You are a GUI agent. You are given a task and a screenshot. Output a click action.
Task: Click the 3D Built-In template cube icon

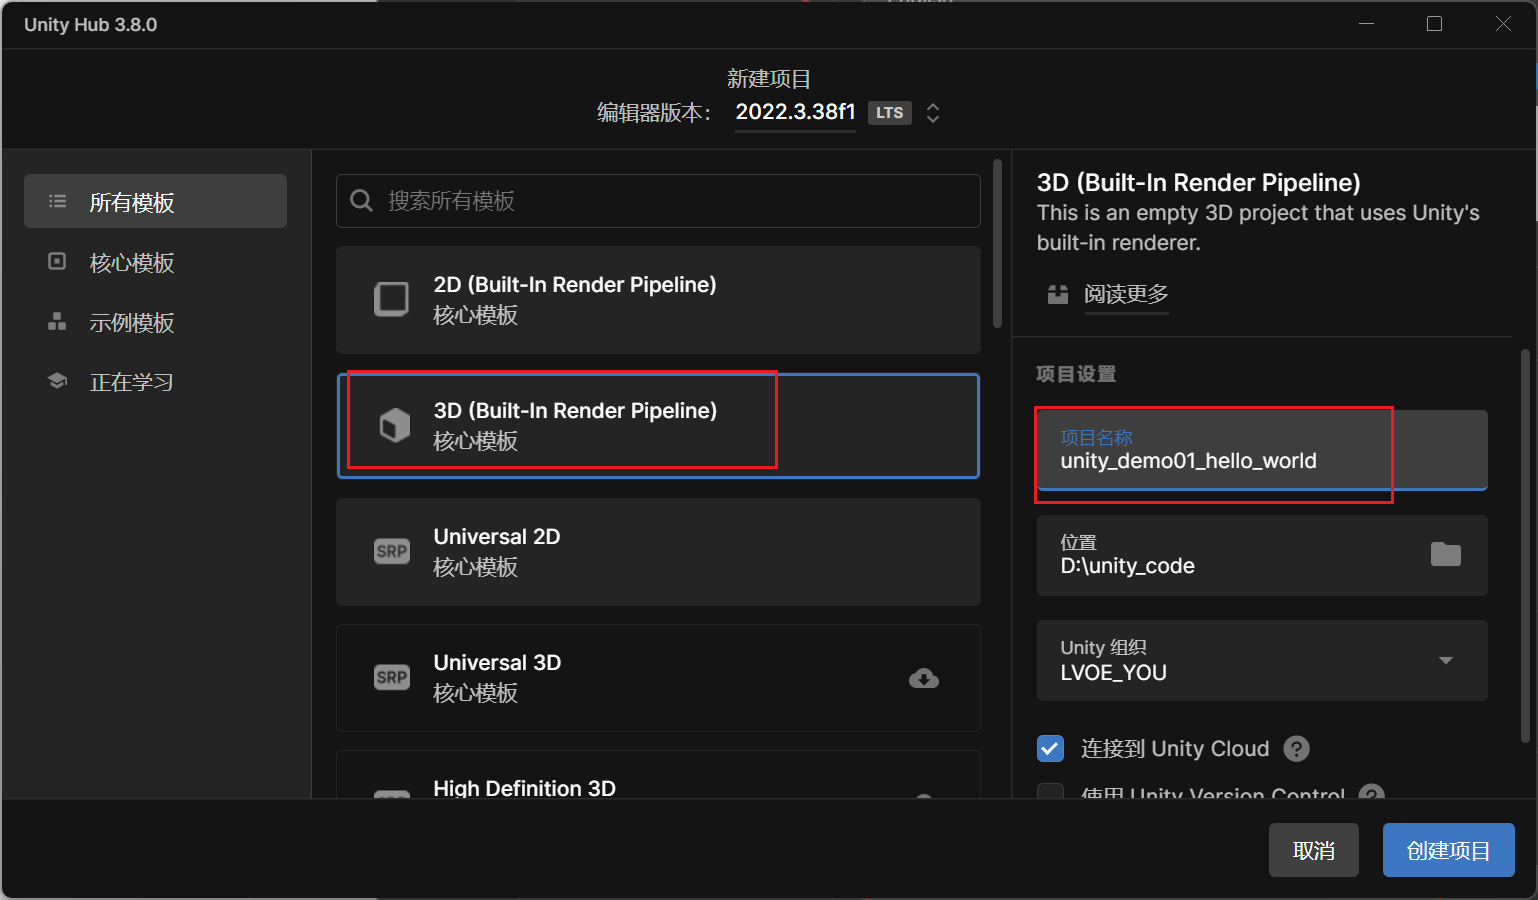tap(394, 425)
